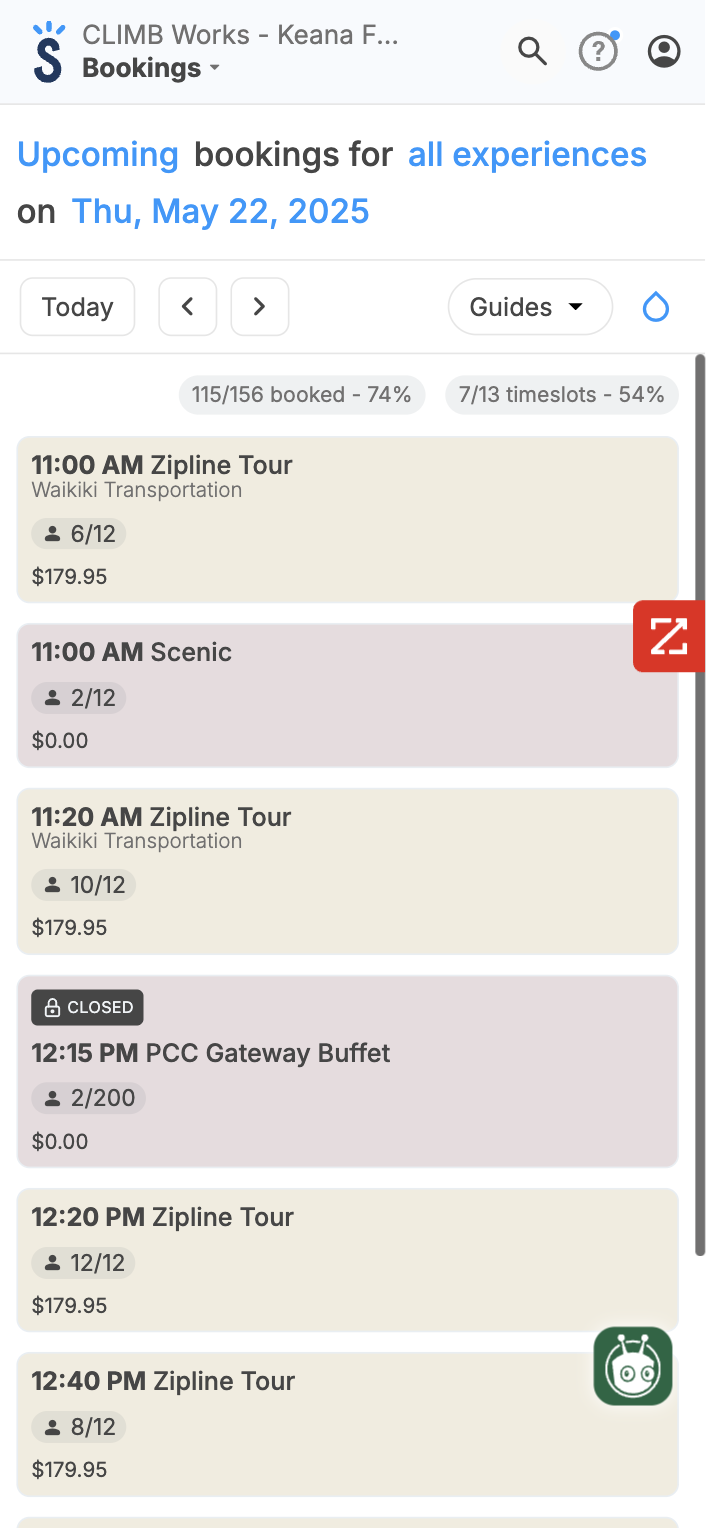Open the green robot chat assistant
Screen dimensions: 706x1528
point(633,1366)
